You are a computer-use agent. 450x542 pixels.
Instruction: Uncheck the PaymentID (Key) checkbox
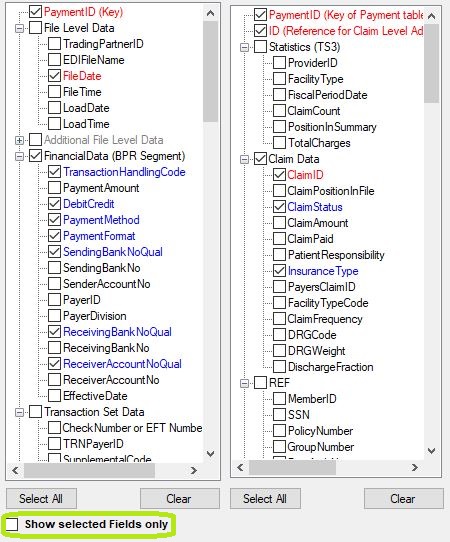35,12
